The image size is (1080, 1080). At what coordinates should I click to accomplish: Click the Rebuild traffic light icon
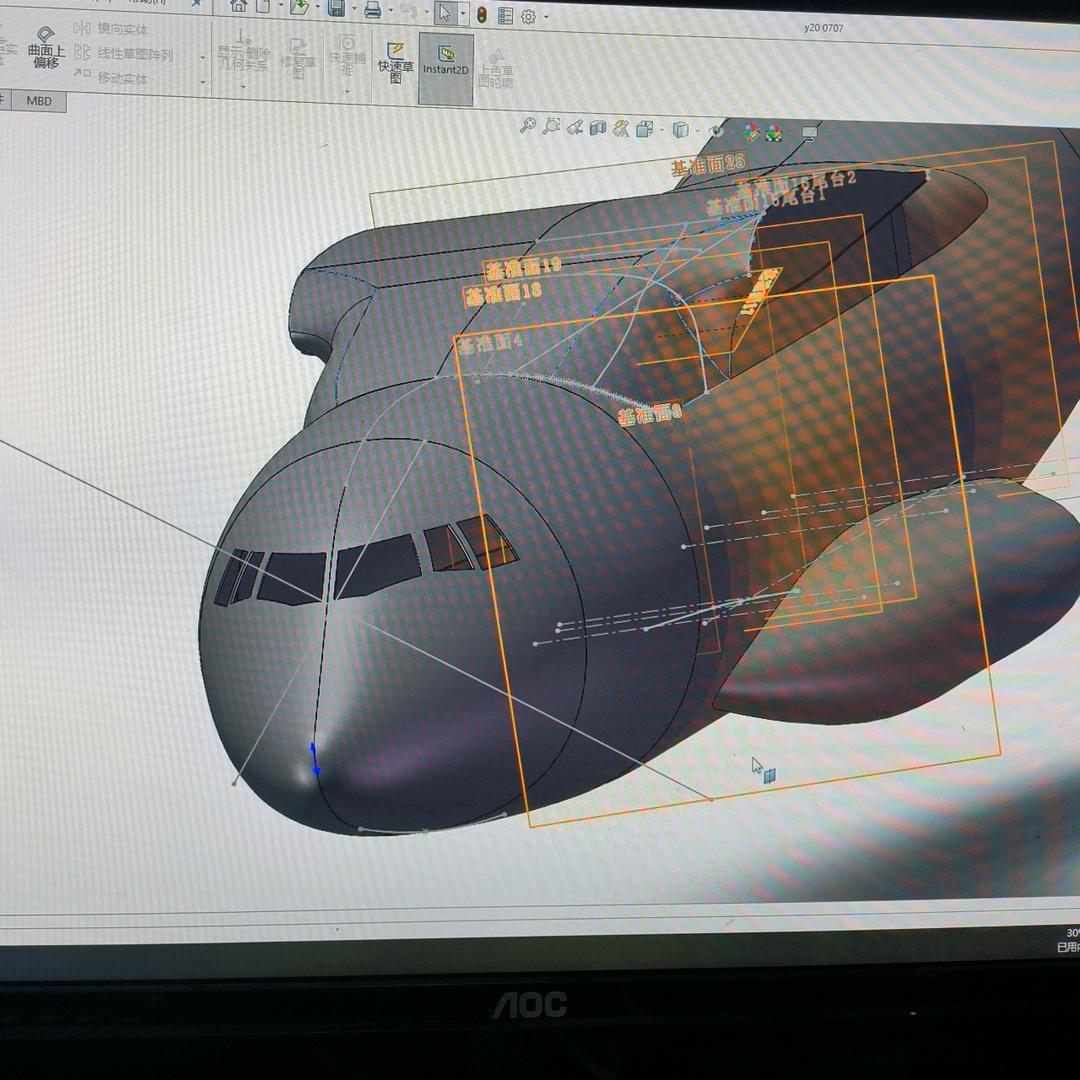tap(481, 15)
